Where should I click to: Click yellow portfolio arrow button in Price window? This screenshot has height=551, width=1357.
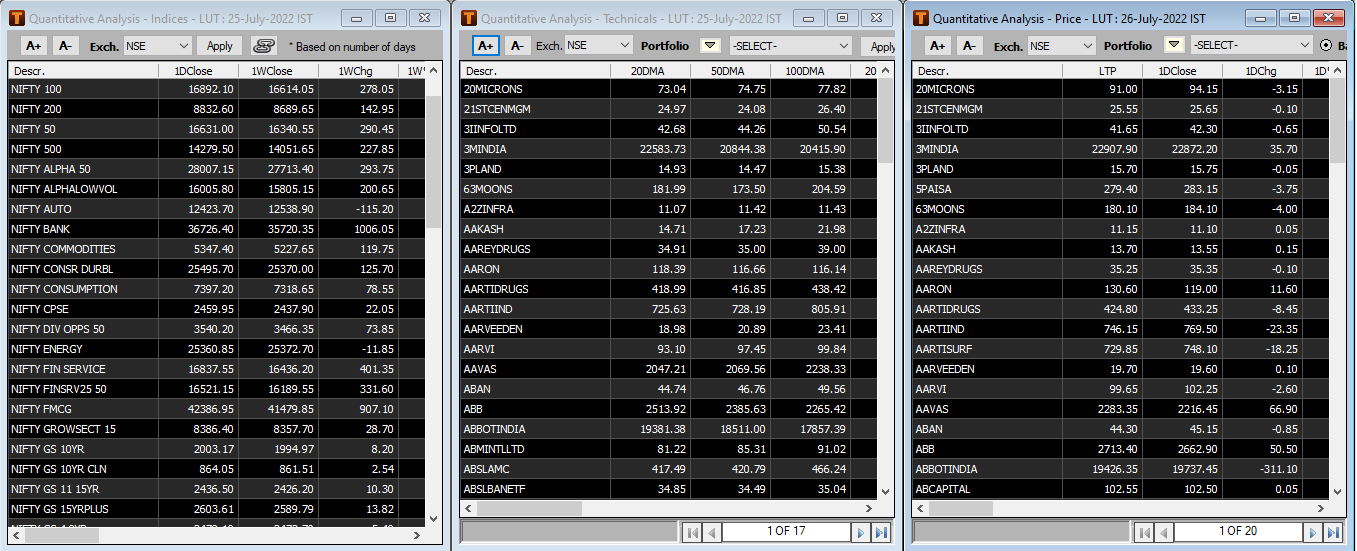click(1174, 45)
